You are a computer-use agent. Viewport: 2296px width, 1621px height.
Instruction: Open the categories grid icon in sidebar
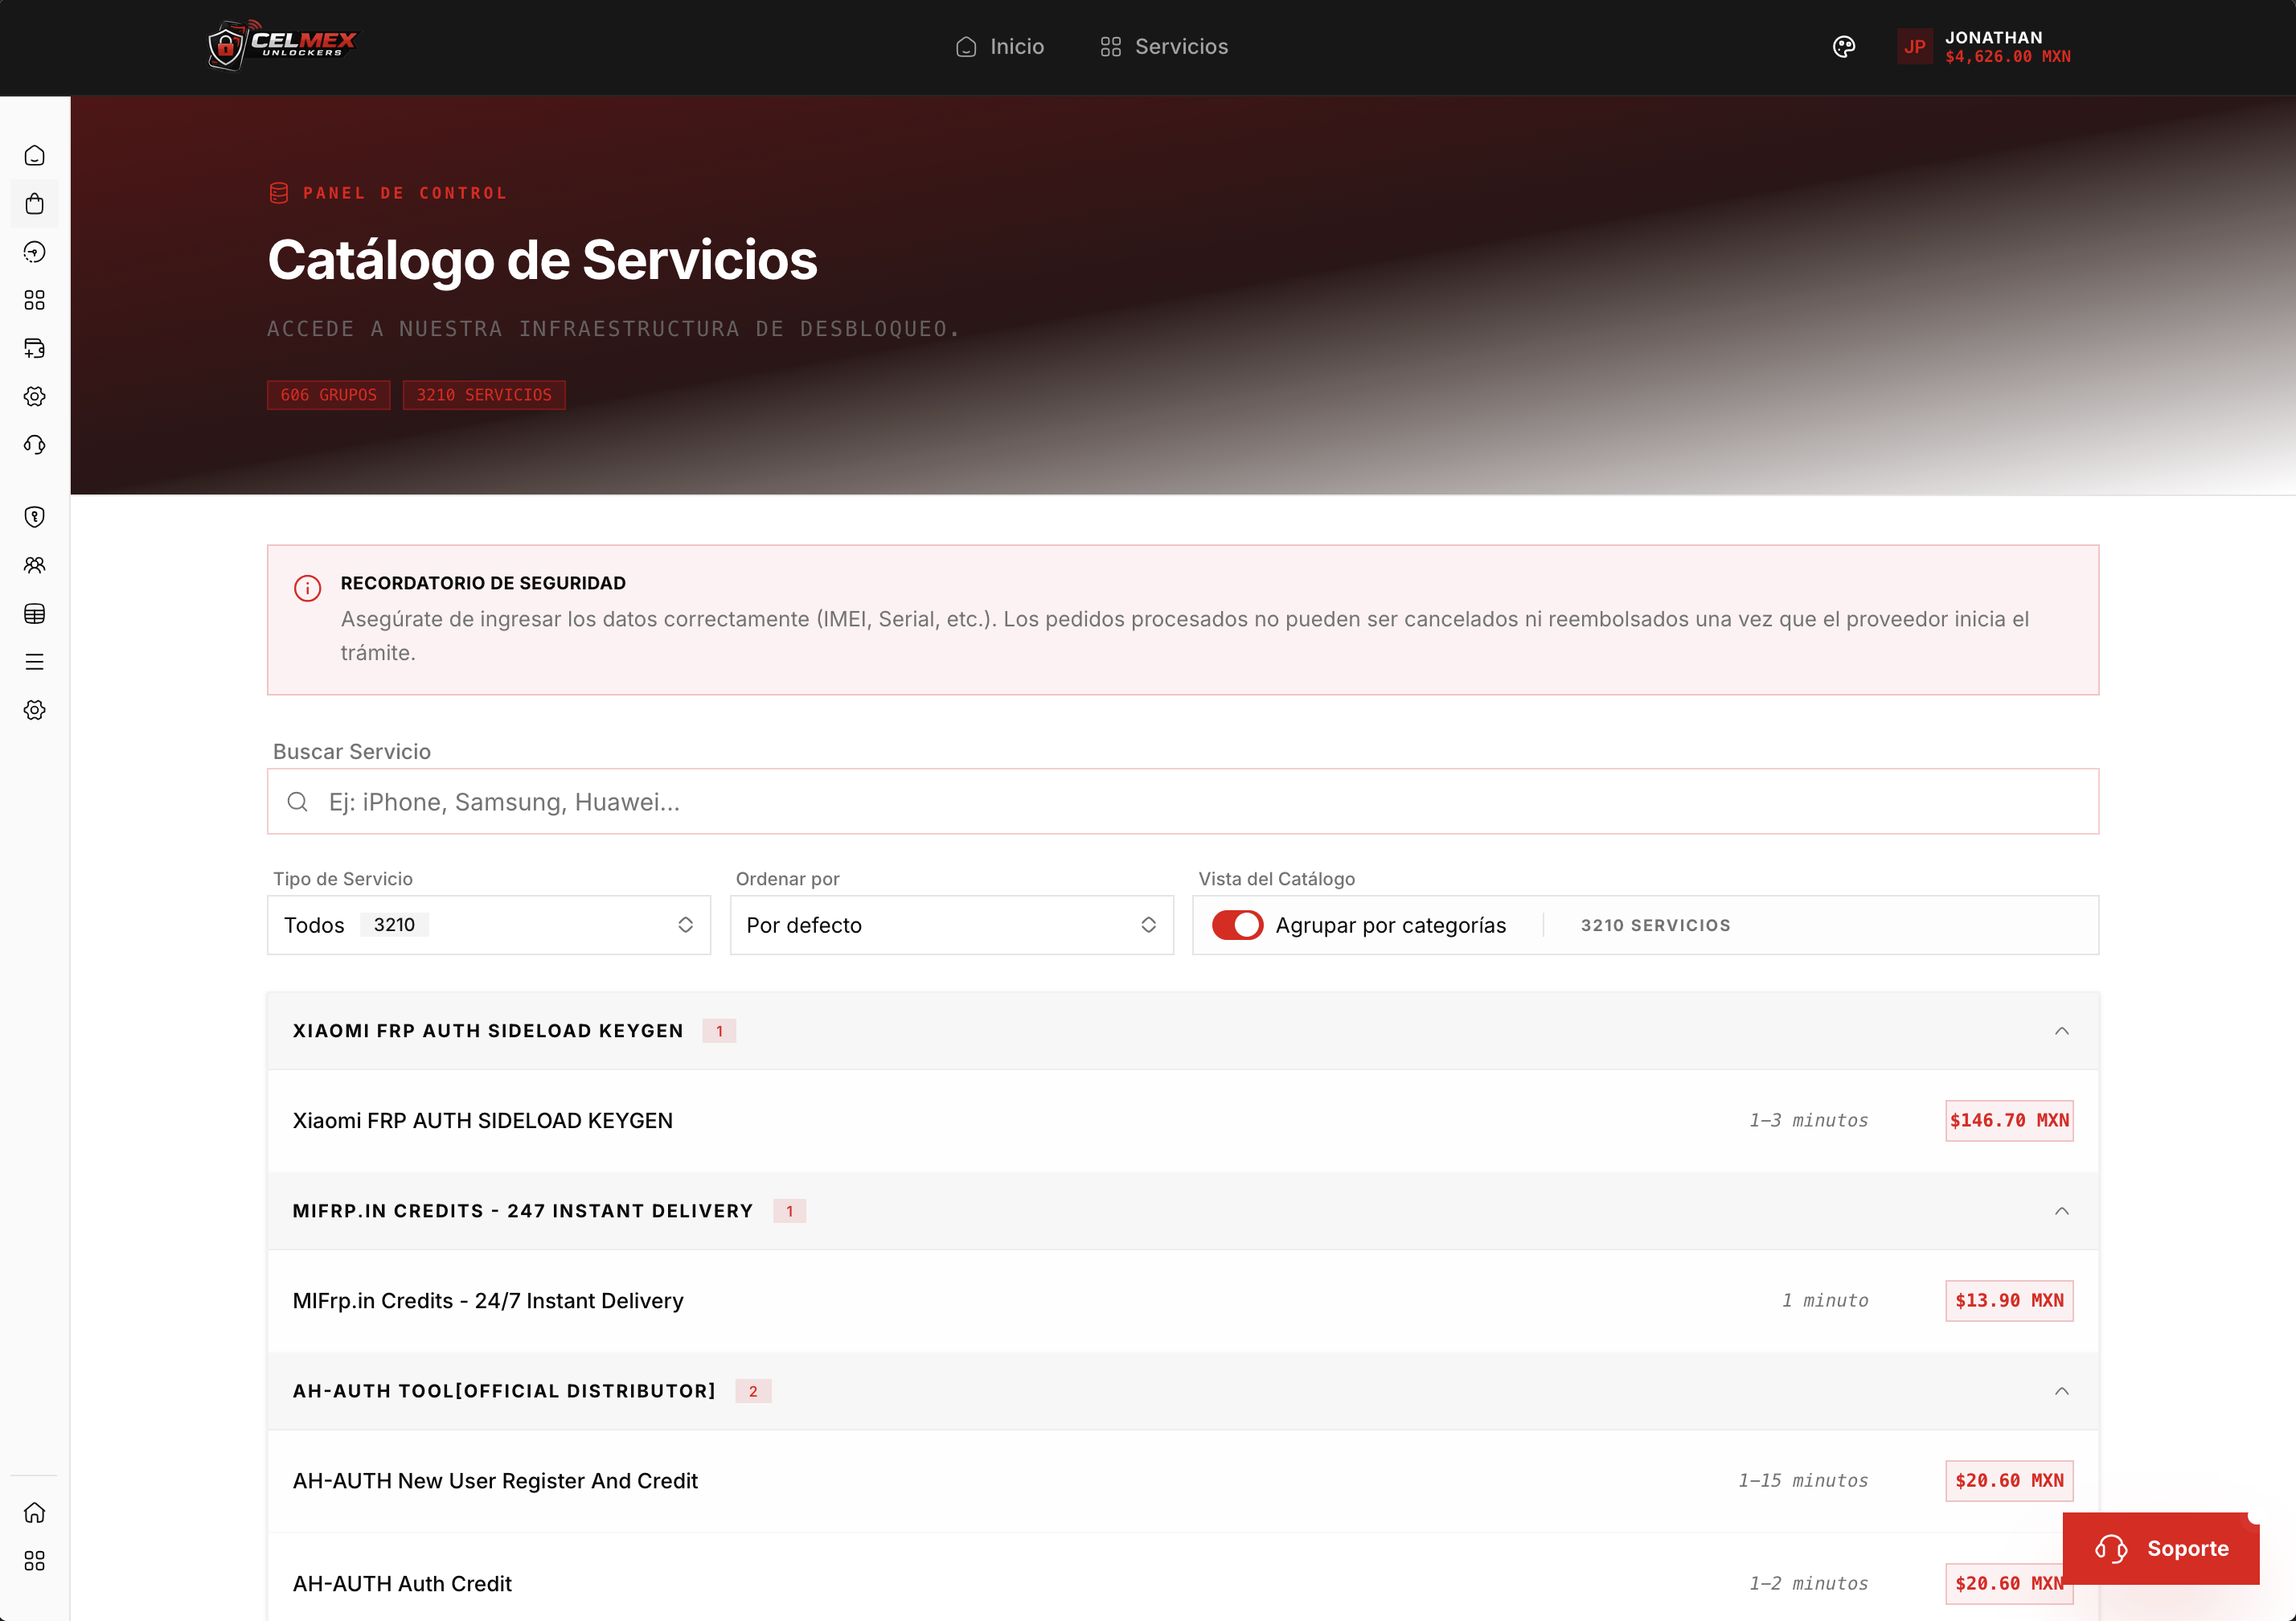[35, 300]
